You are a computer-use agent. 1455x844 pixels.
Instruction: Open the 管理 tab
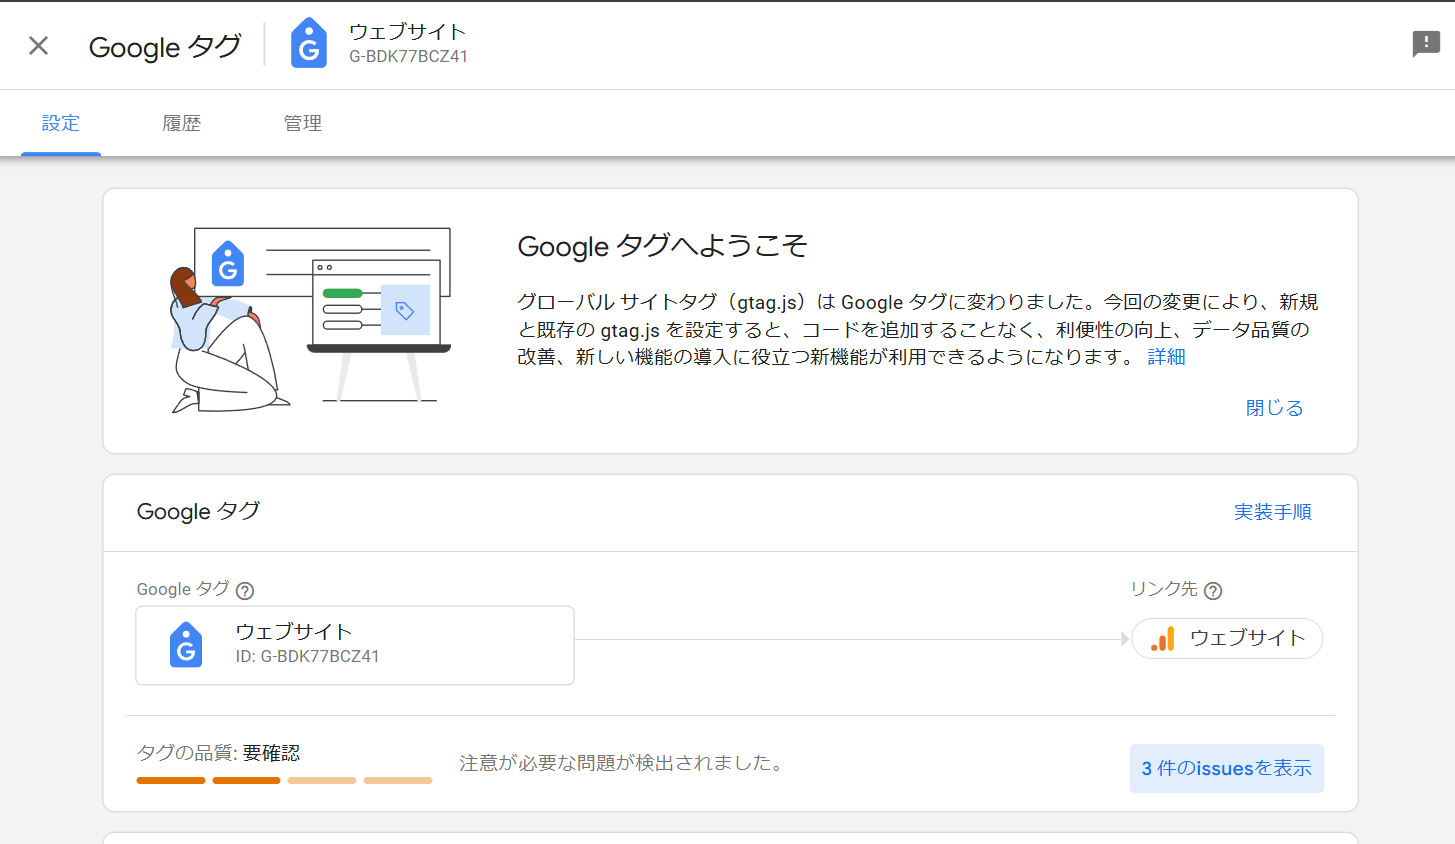pyautogui.click(x=303, y=123)
